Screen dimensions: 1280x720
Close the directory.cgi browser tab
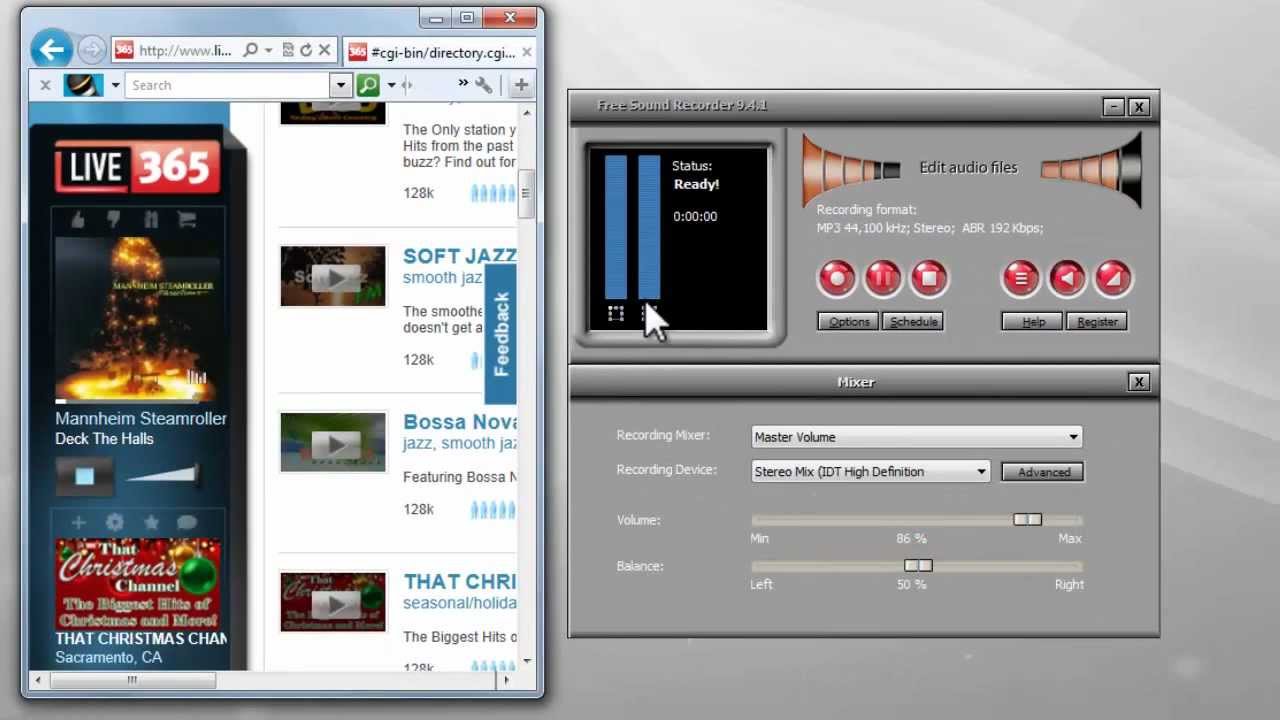pyautogui.click(x=527, y=52)
